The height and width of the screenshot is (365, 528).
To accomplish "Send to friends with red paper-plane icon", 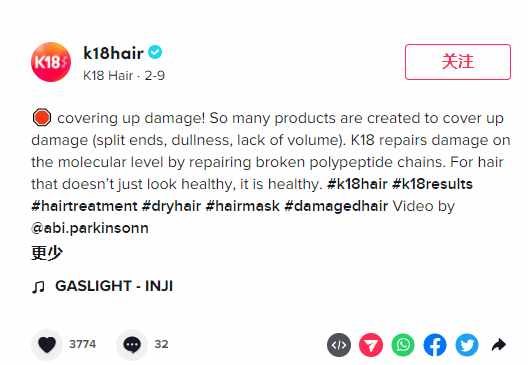I will (371, 345).
